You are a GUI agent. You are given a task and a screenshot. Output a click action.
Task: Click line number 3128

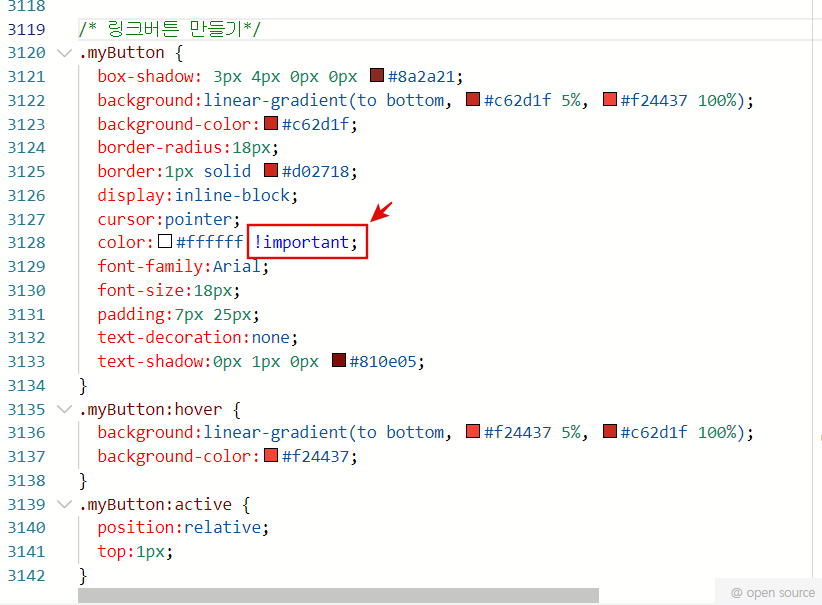[x=26, y=242]
